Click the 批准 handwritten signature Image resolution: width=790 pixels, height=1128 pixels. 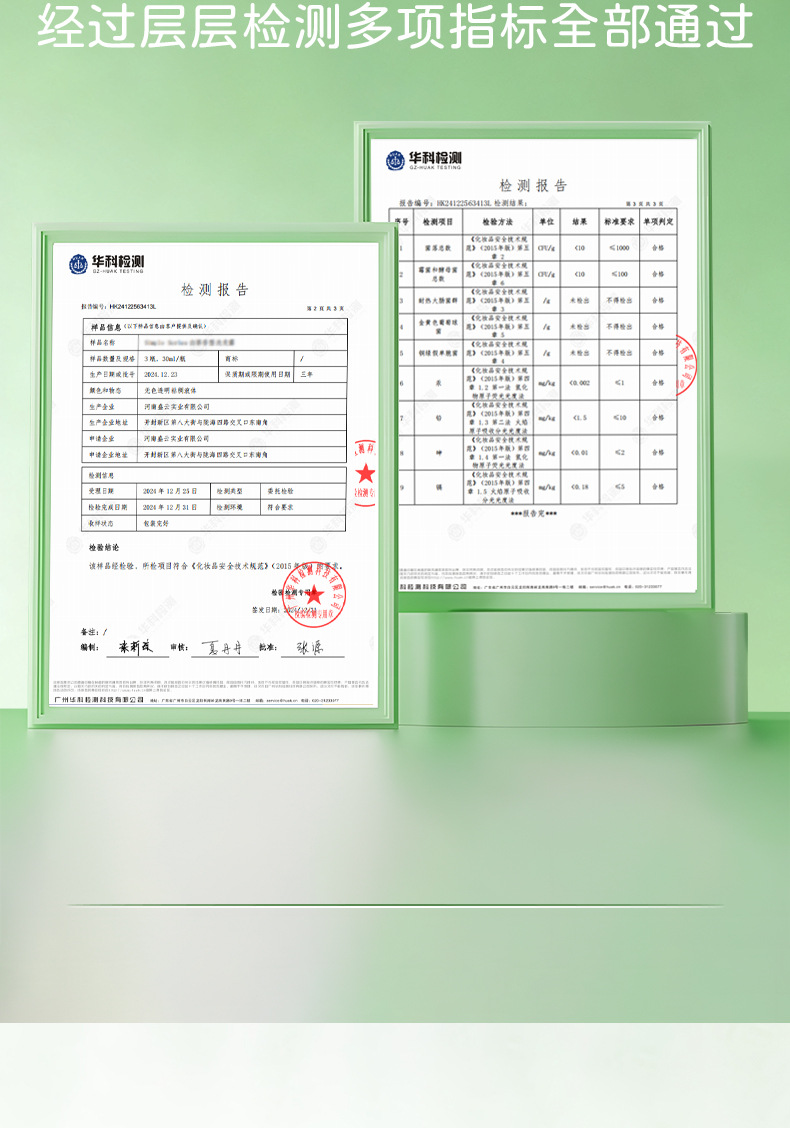pos(309,647)
